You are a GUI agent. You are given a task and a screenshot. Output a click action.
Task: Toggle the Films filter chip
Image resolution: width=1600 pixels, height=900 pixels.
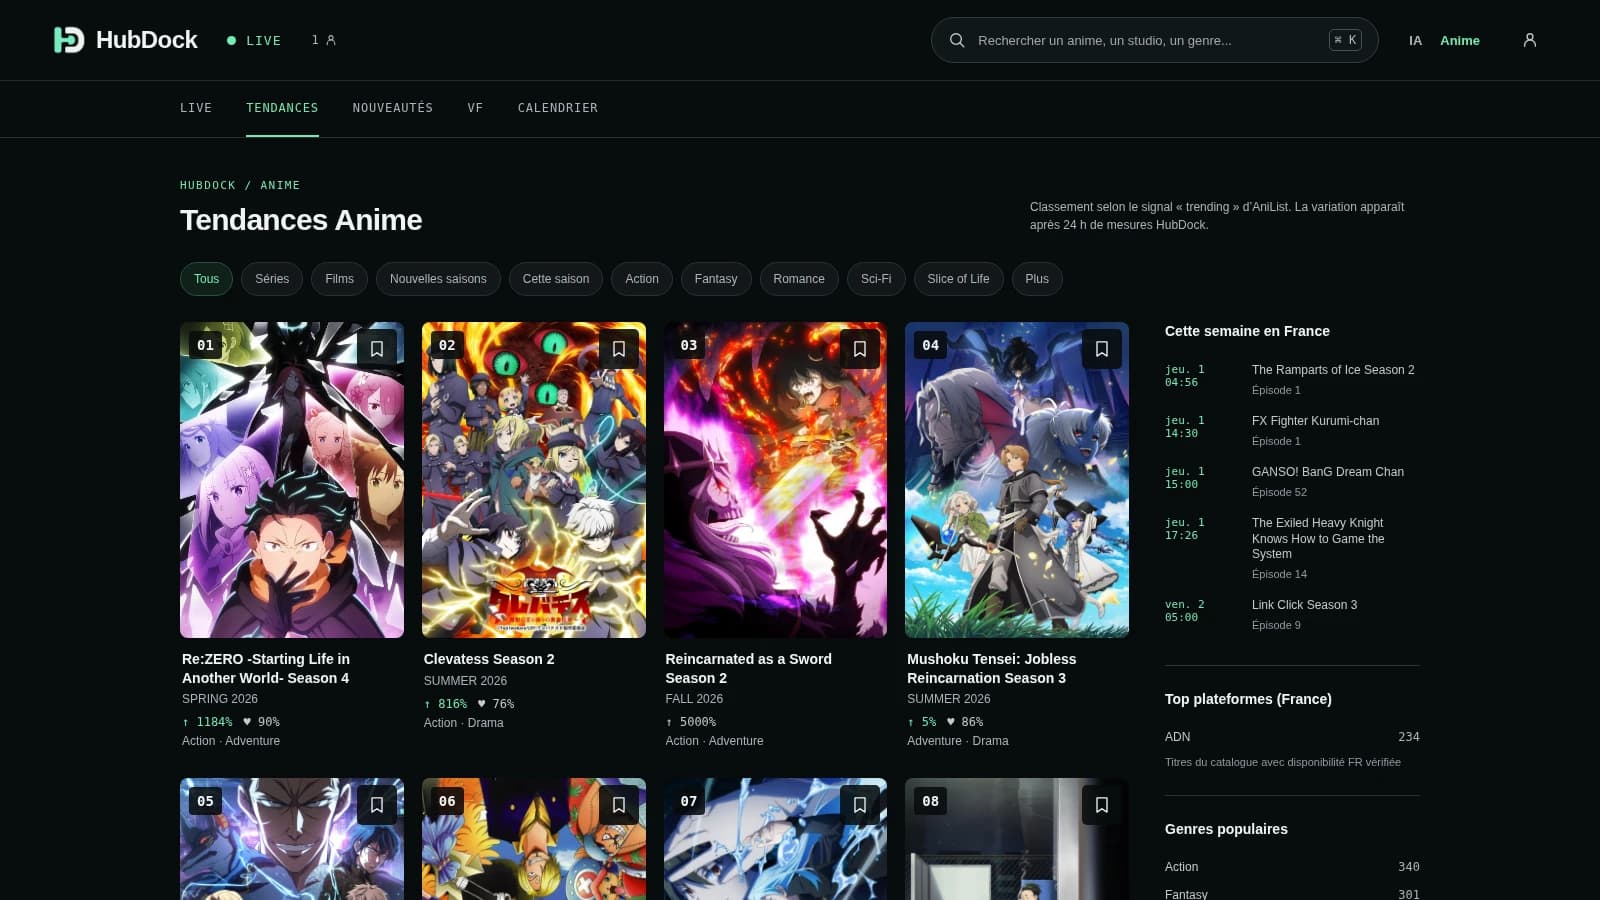pos(339,279)
